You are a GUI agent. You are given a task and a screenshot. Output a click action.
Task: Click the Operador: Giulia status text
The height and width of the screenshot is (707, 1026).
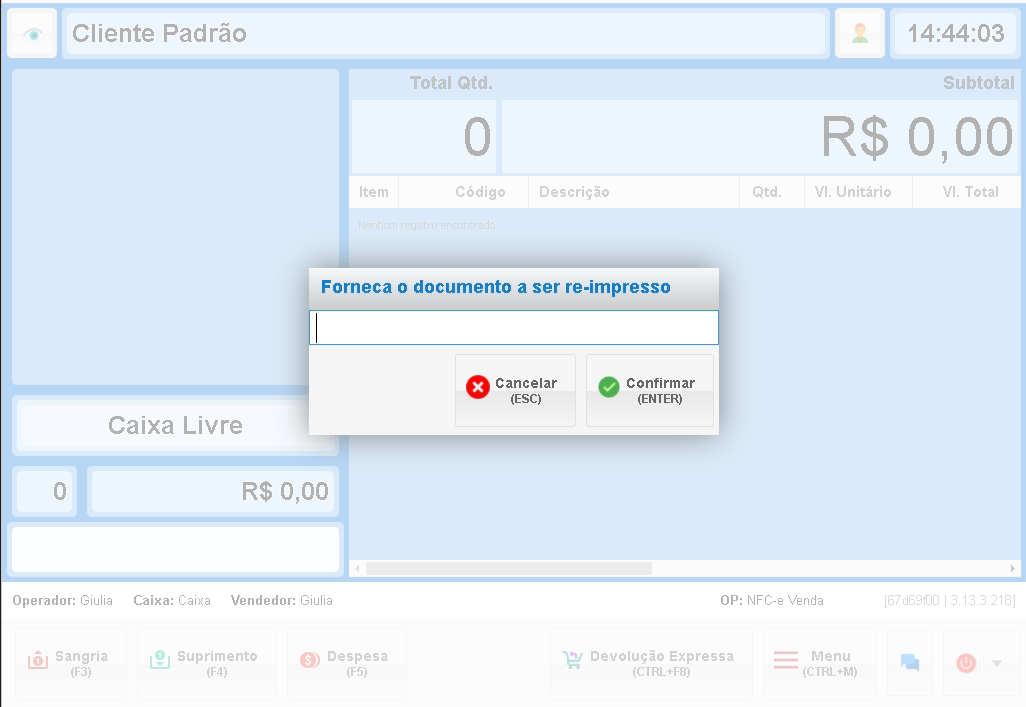point(62,600)
